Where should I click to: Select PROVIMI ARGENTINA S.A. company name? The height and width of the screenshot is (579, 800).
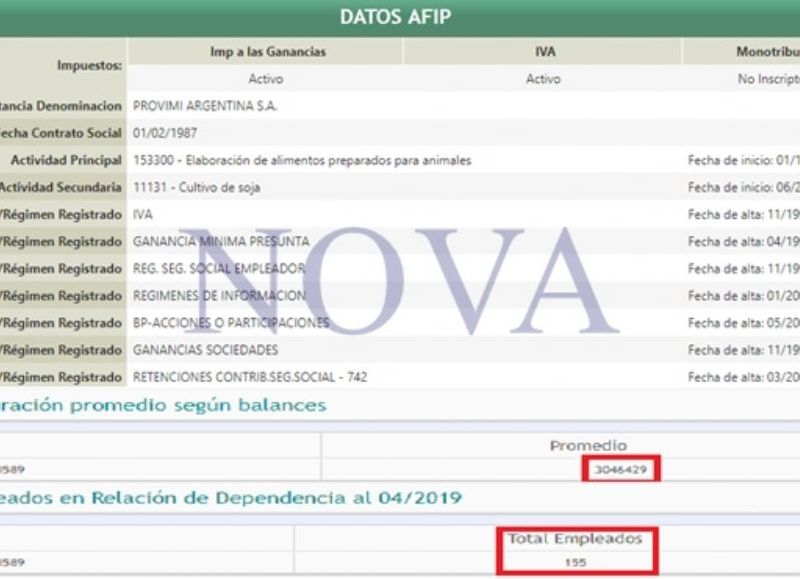pos(205,106)
